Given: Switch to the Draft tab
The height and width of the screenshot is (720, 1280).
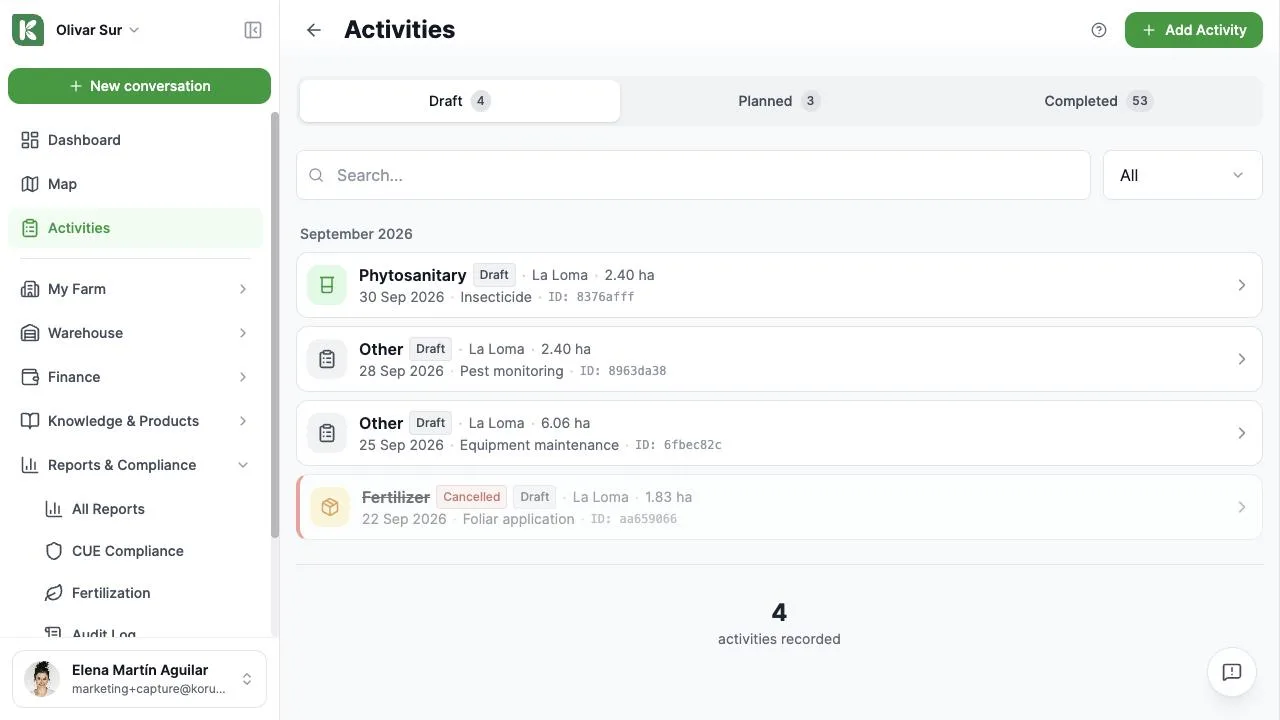Looking at the screenshot, I should 460,101.
